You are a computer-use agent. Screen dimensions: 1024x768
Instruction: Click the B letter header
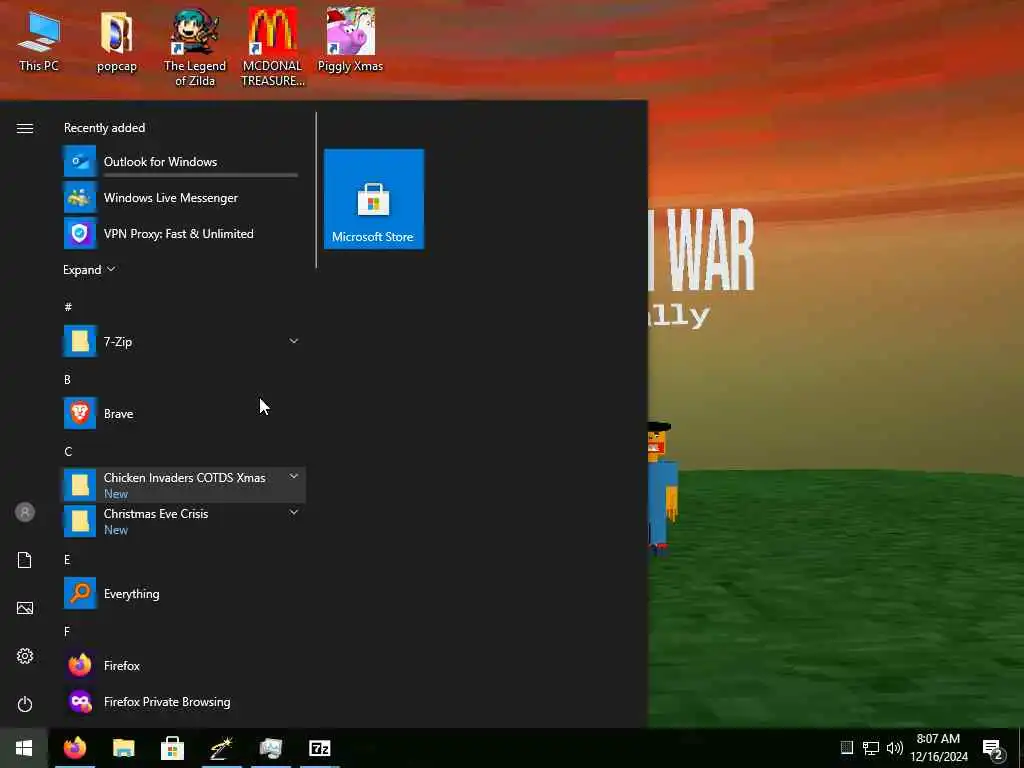[x=67, y=379]
